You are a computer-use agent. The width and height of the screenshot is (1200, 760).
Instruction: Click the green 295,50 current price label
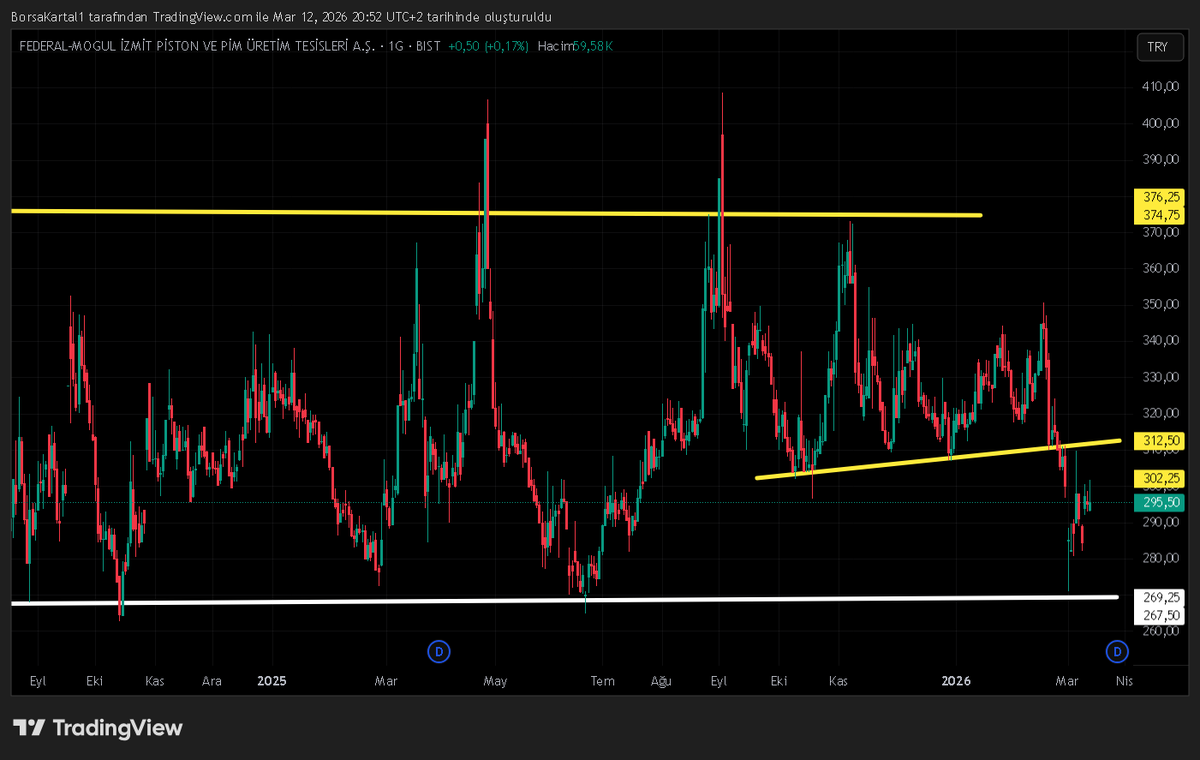coord(1158,502)
